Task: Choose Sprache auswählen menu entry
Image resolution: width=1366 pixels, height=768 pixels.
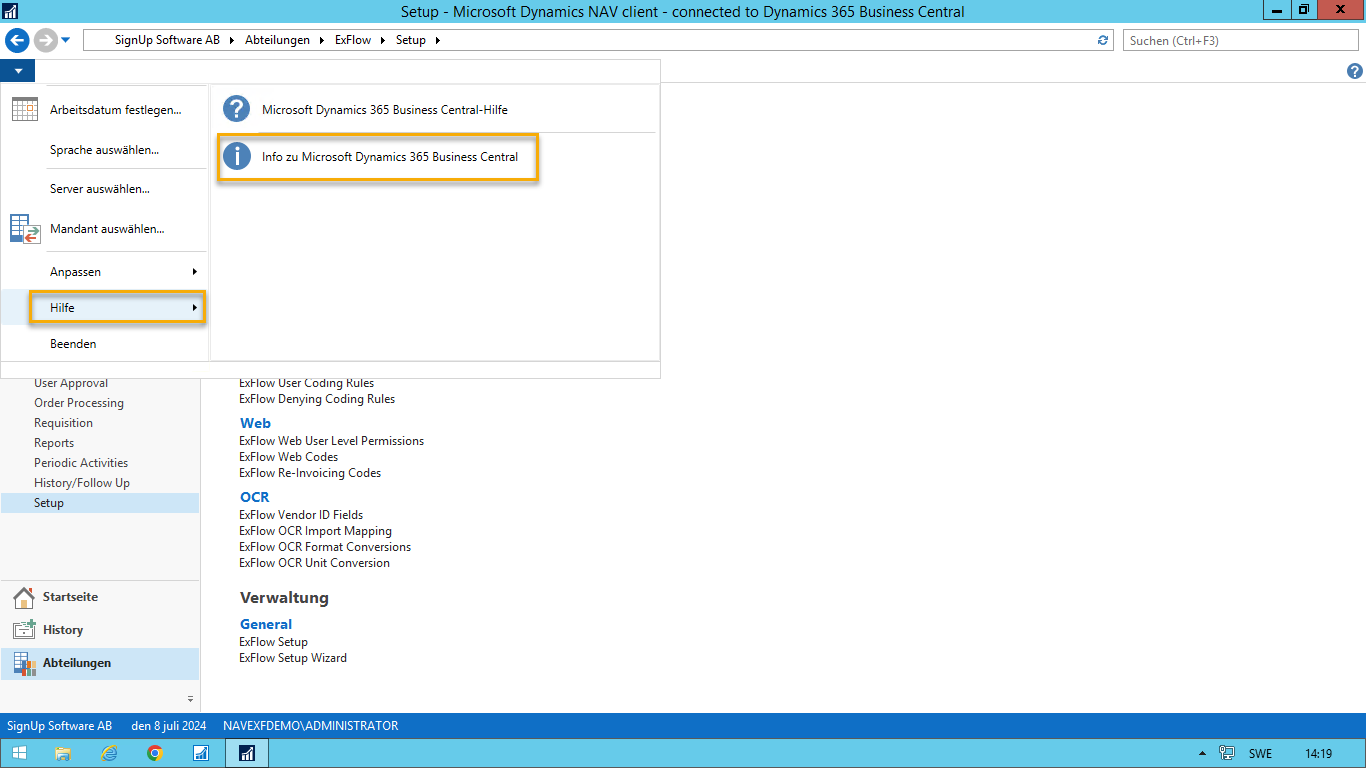Action: click(105, 150)
